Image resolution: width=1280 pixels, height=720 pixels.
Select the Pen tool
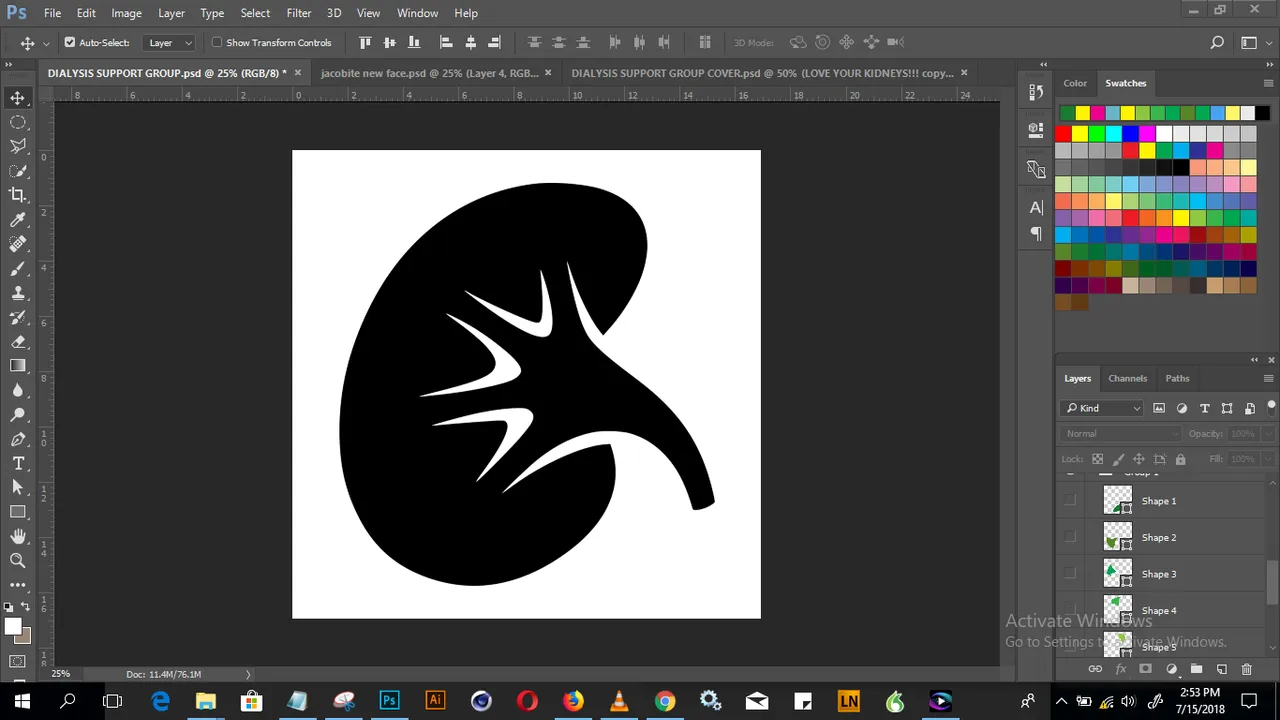(18, 440)
